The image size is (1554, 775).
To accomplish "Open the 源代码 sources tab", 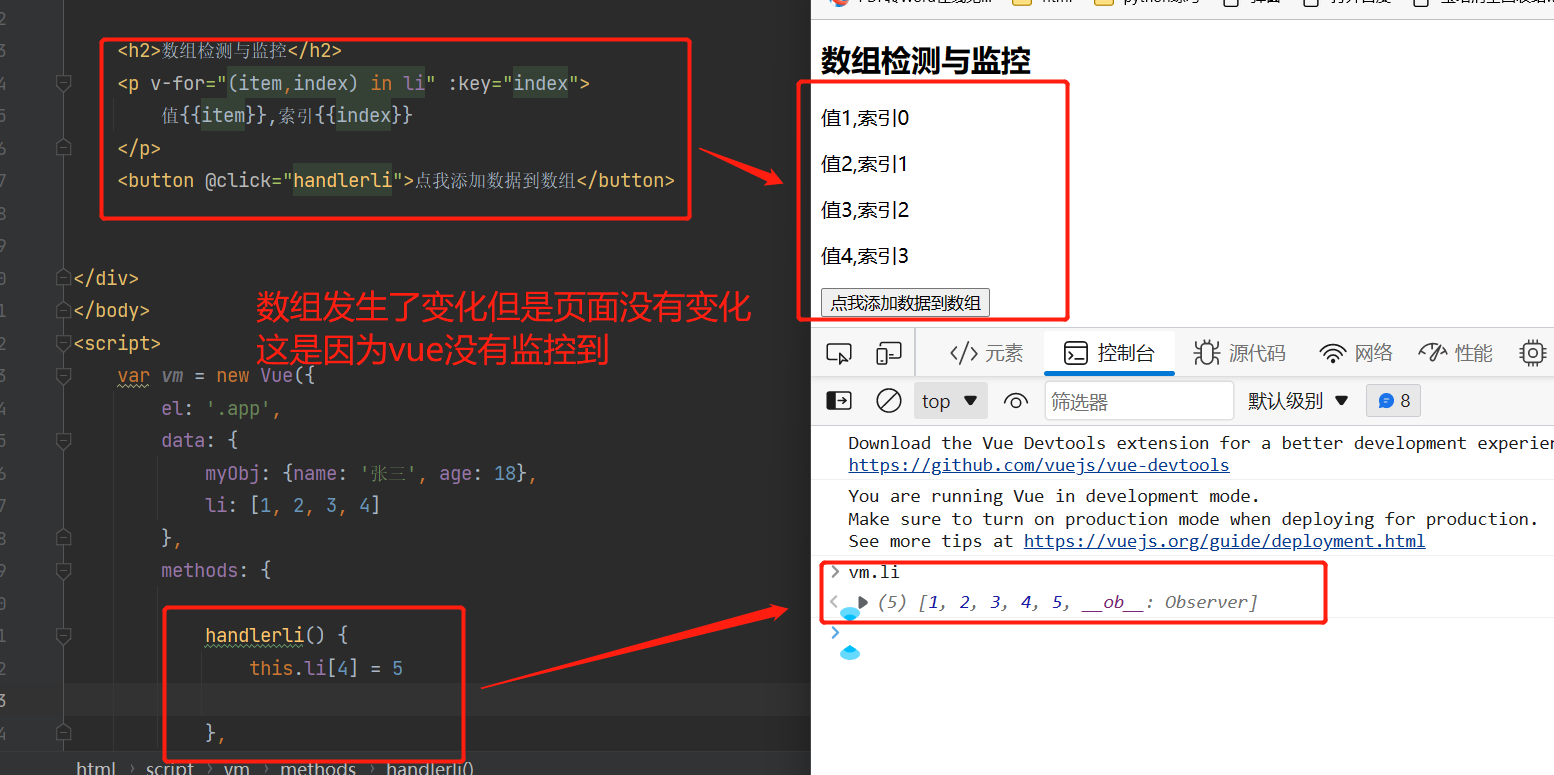I will [x=1239, y=353].
